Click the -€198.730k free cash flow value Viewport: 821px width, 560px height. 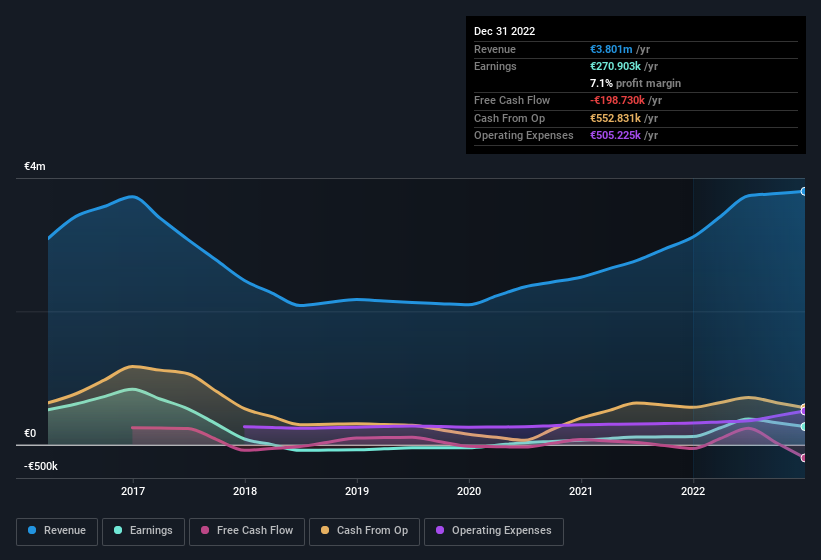click(617, 100)
